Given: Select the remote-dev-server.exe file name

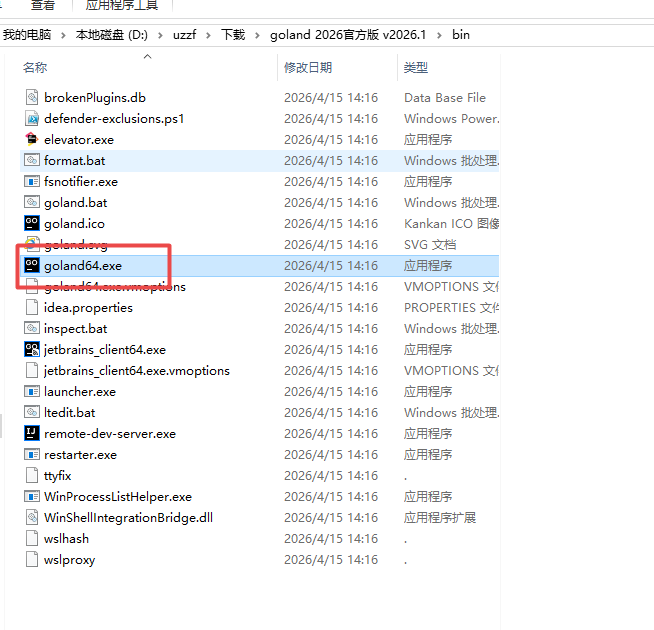Looking at the screenshot, I should pyautogui.click(x=110, y=434).
